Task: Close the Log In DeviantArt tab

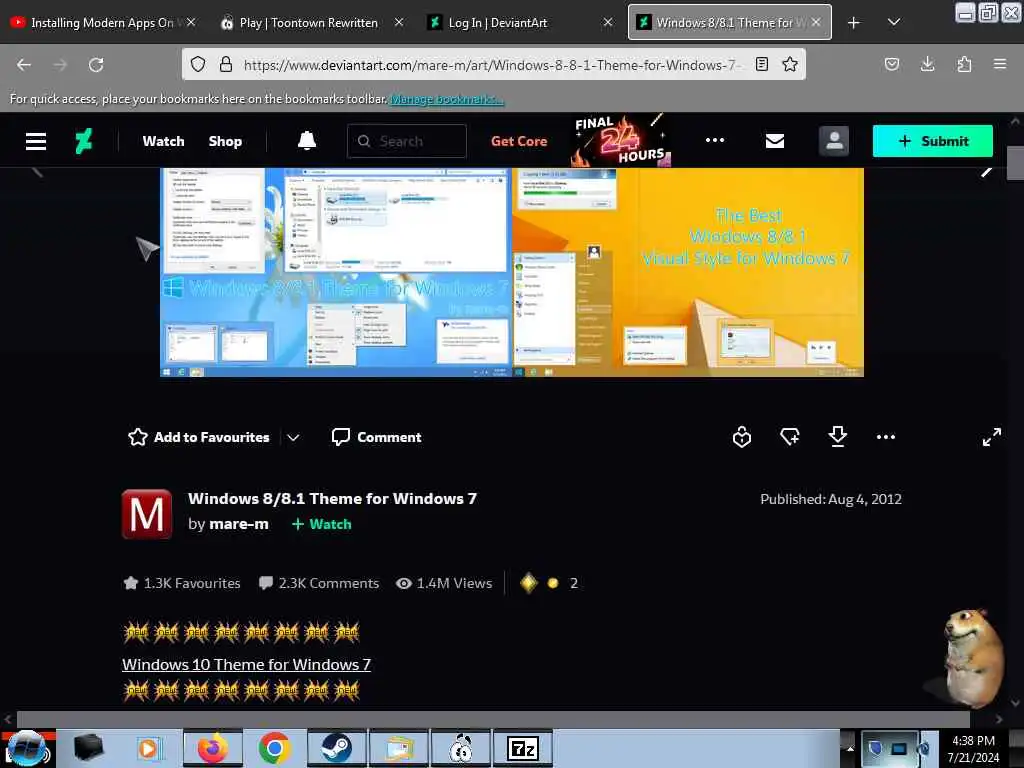Action: [x=608, y=22]
